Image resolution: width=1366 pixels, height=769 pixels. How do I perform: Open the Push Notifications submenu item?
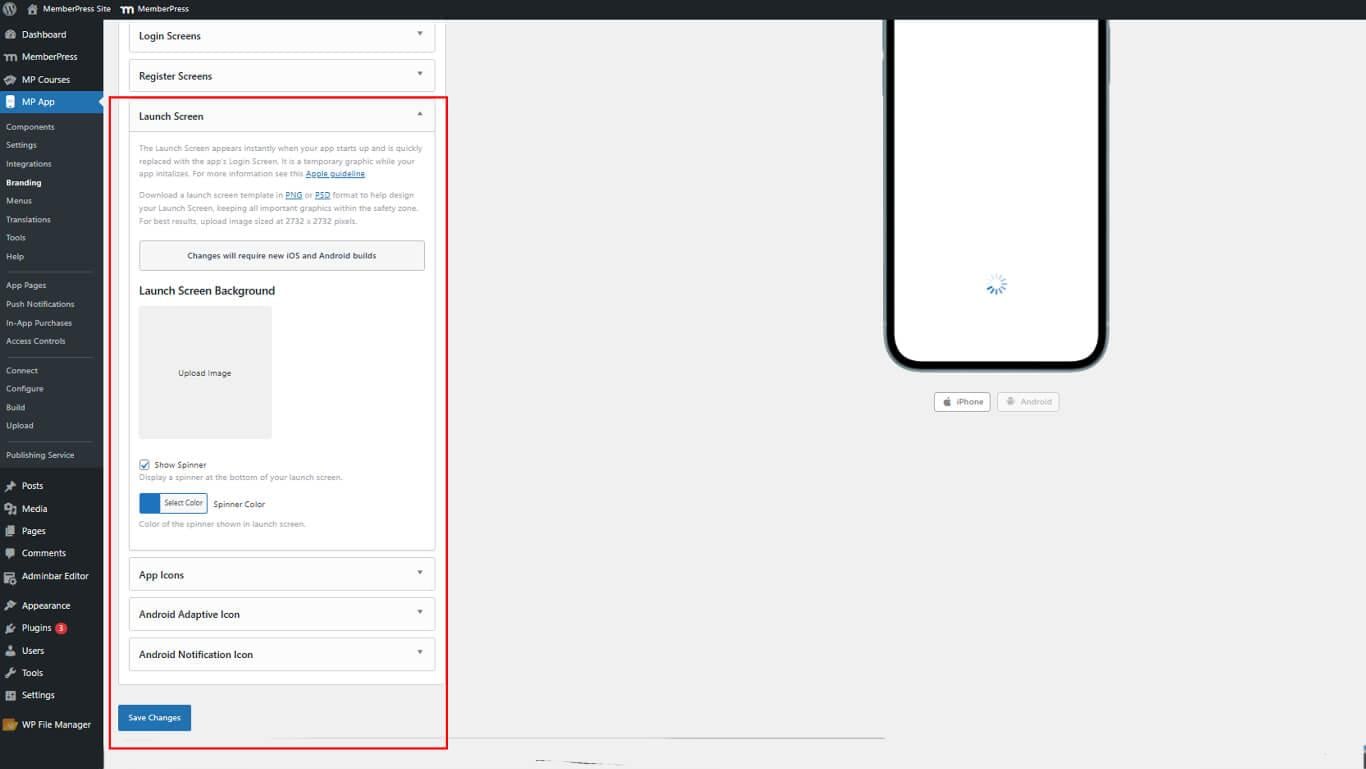pos(40,304)
